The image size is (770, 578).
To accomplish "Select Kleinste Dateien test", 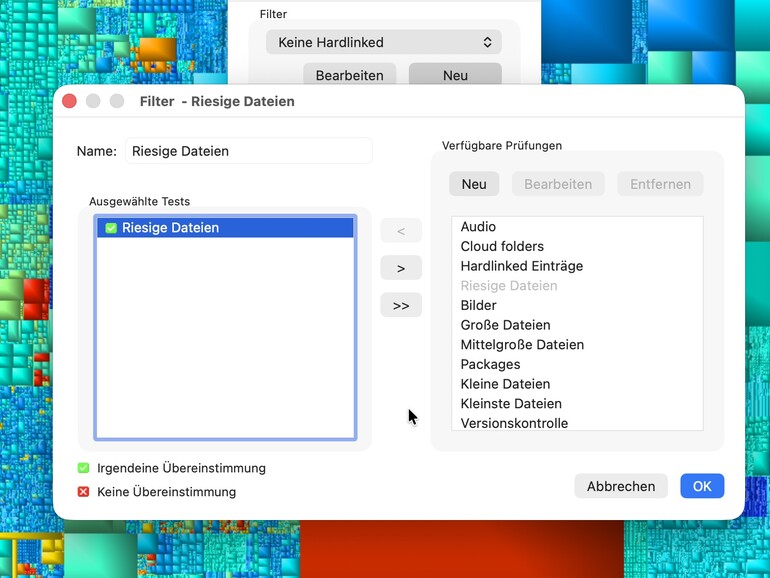I will pyautogui.click(x=577, y=403).
